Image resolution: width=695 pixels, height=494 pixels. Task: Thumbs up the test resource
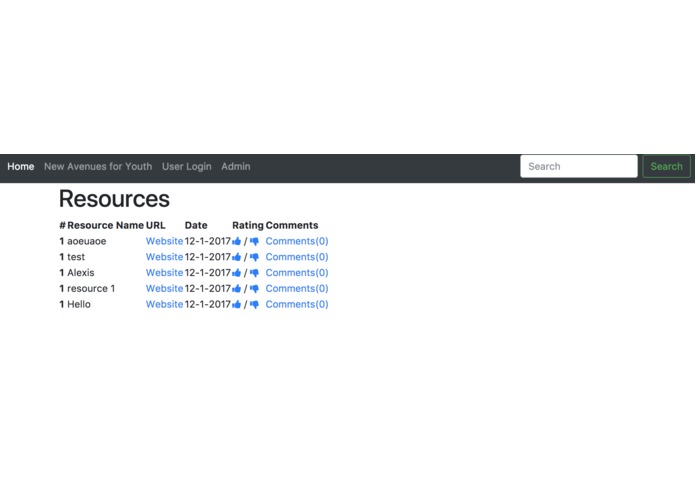[237, 257]
